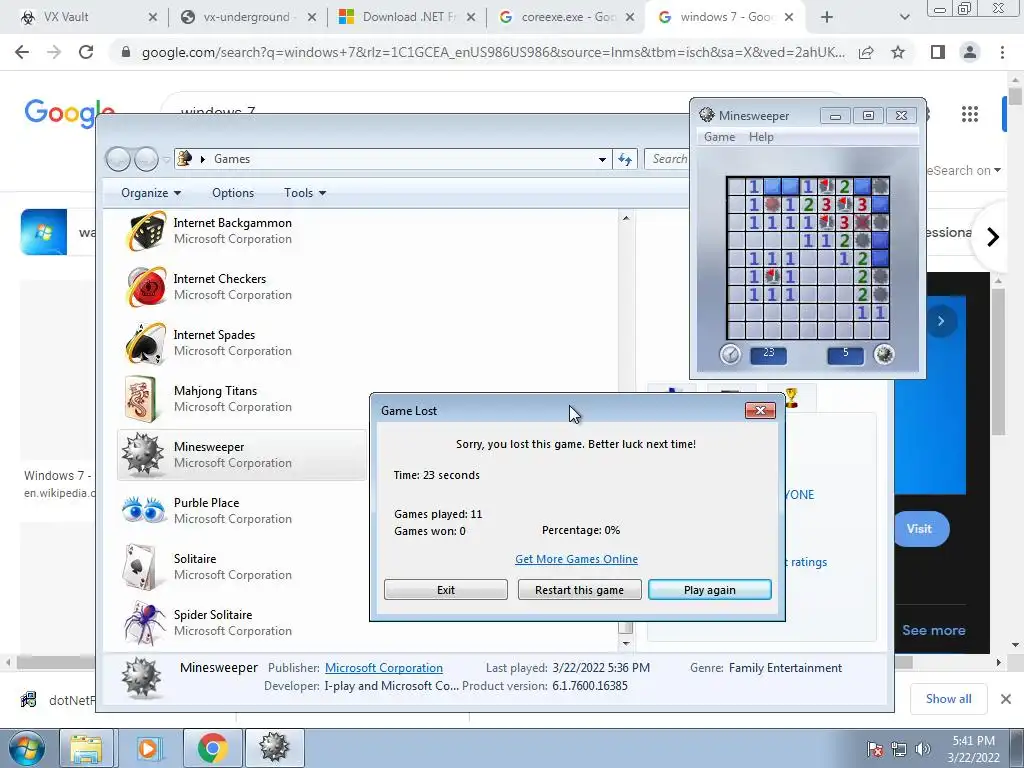Expand the Games address bar history dropdown
The height and width of the screenshot is (768, 1024).
pyautogui.click(x=602, y=159)
